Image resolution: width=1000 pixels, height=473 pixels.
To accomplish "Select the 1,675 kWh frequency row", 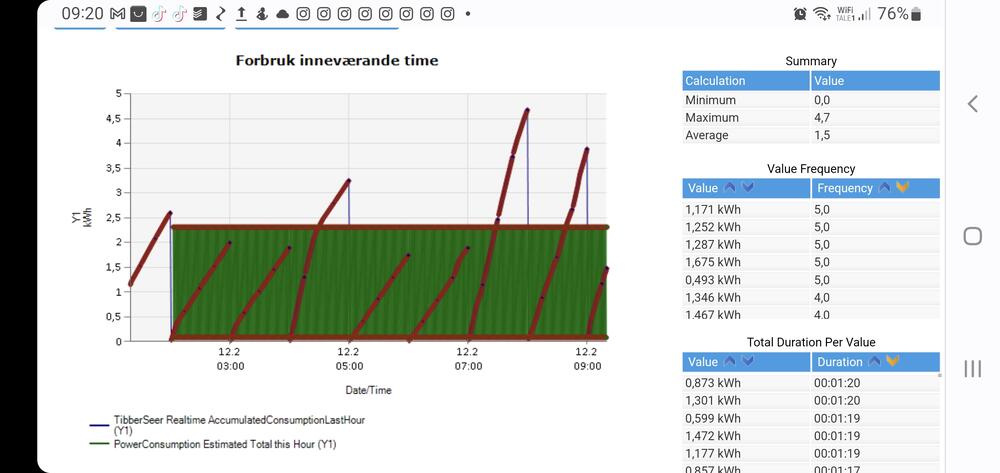I will 811,262.
